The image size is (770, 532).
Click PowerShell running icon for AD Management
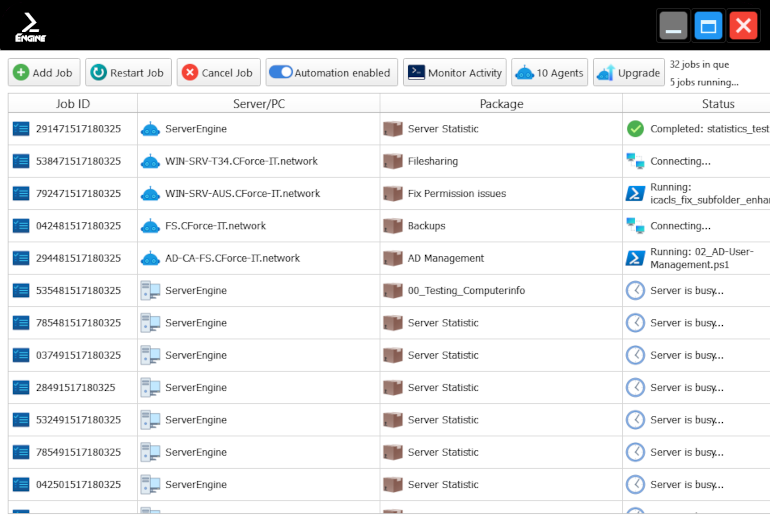[635, 258]
